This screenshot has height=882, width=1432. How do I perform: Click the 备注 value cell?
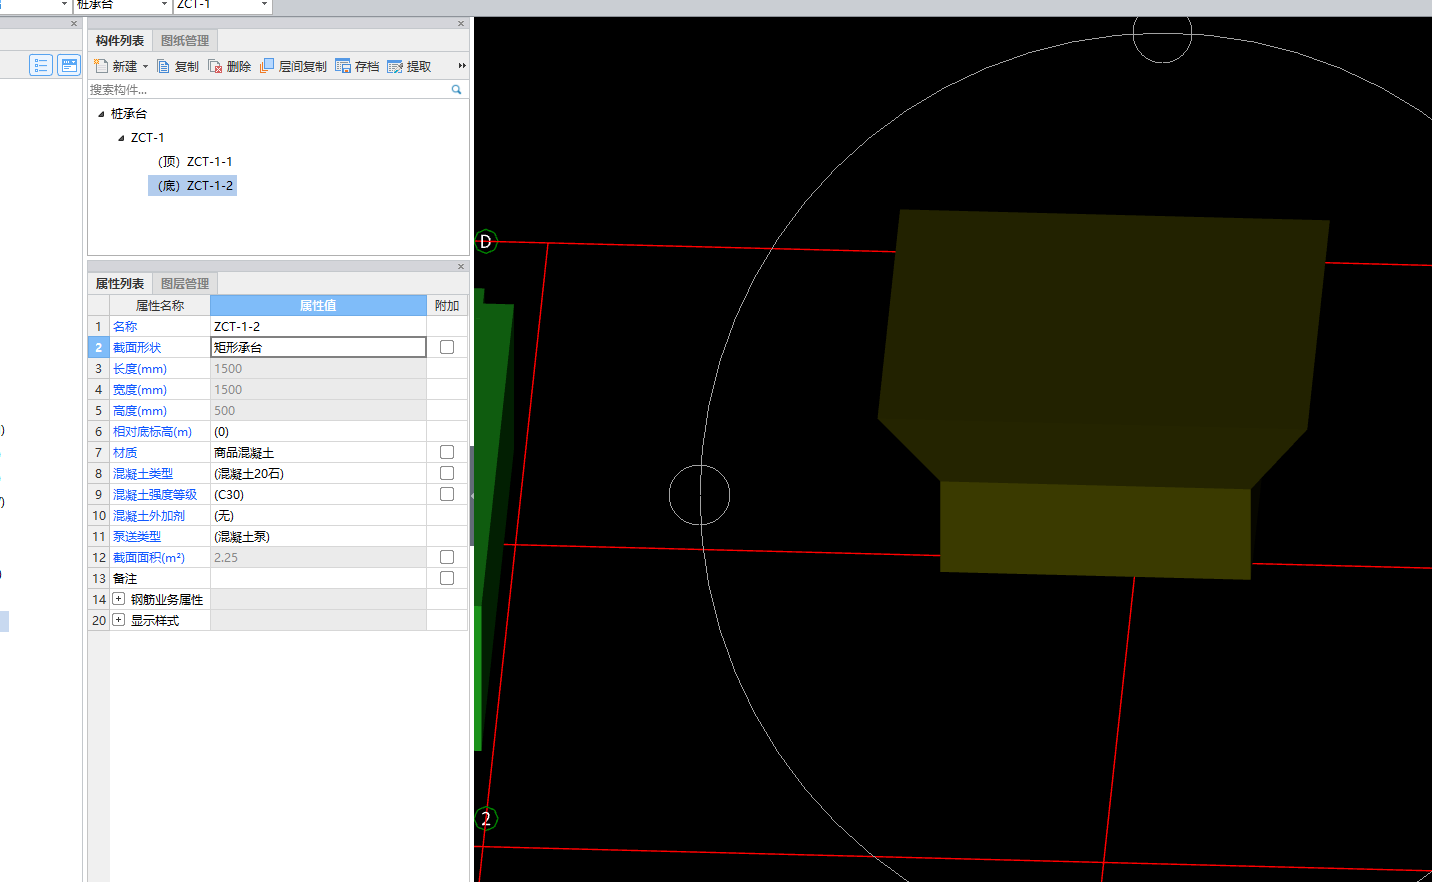coord(318,579)
